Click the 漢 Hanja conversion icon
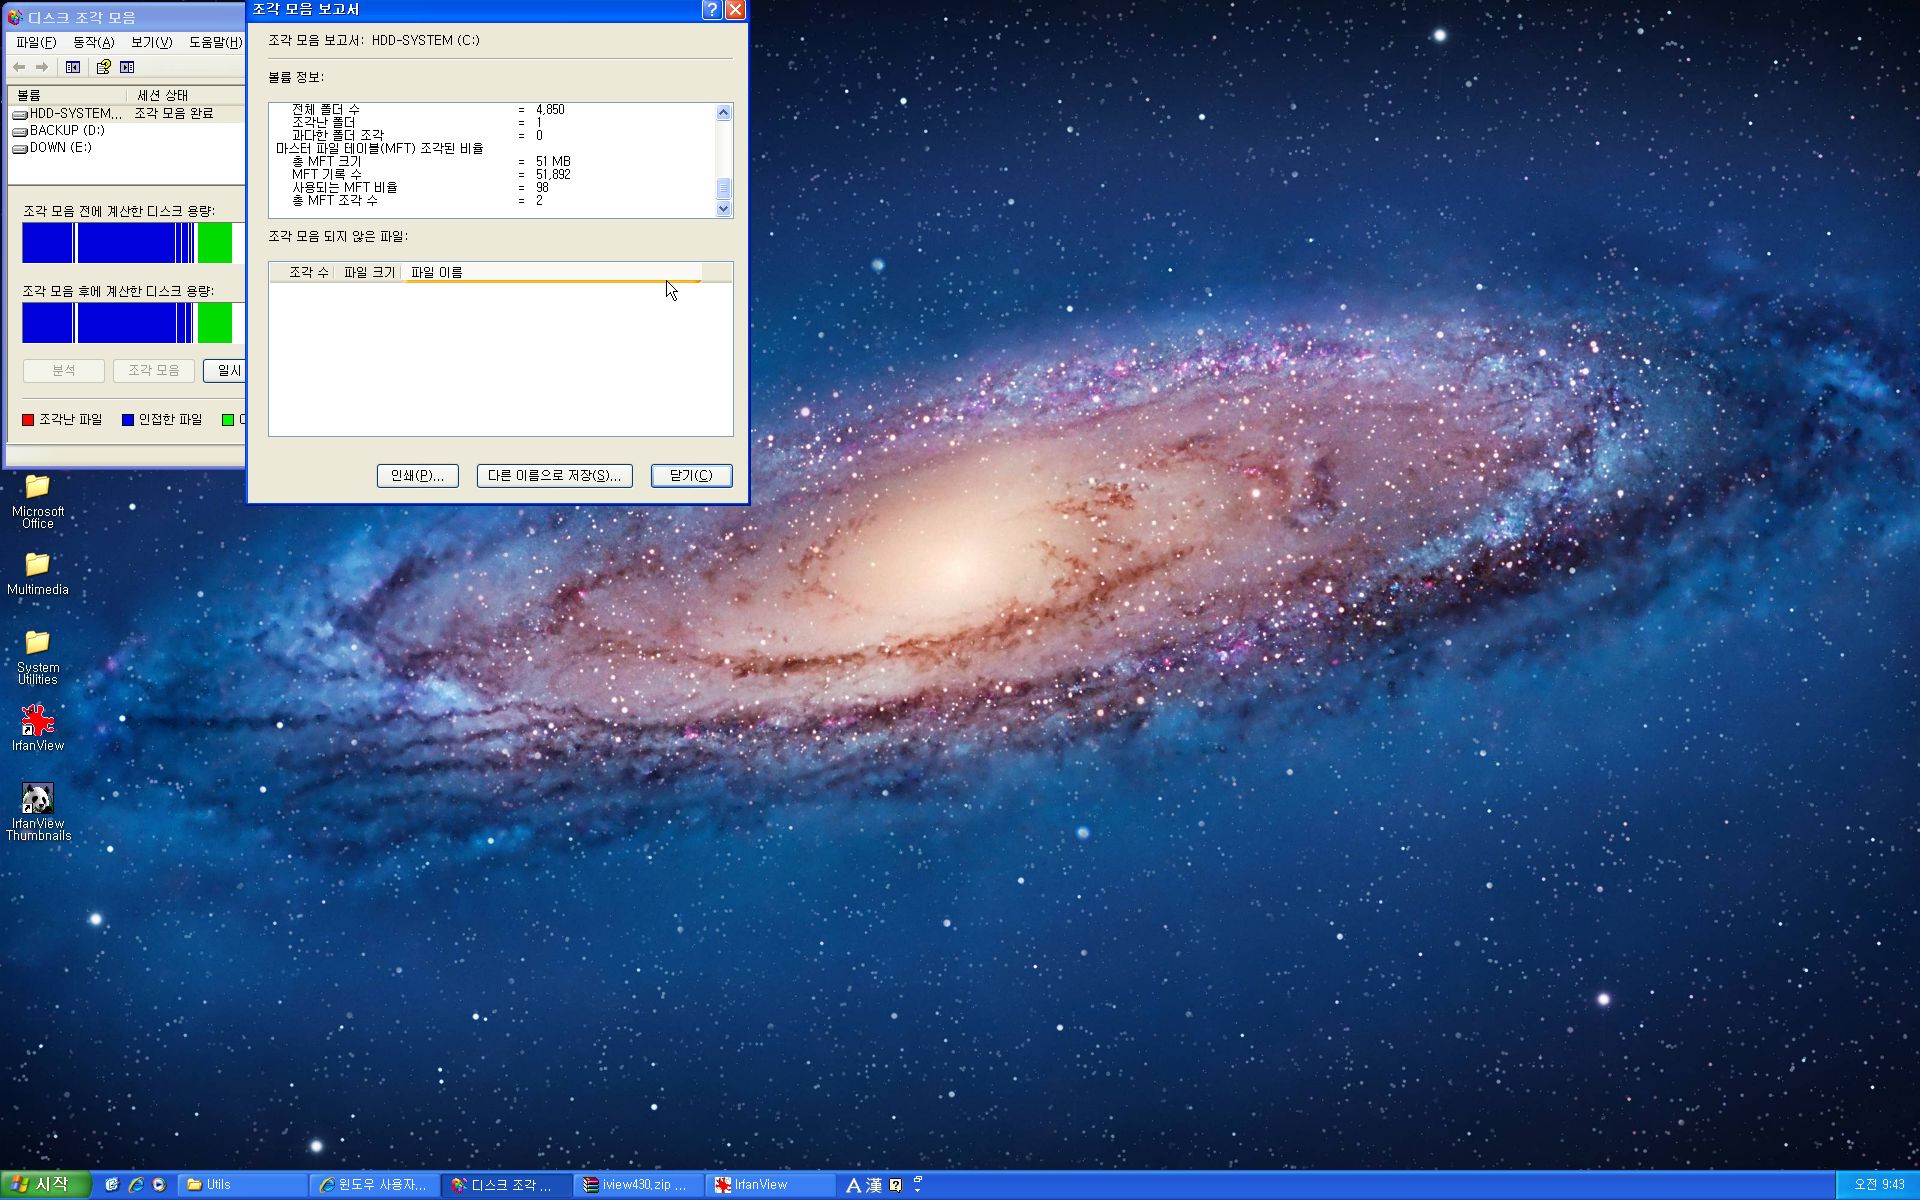This screenshot has height=1200, width=1920. point(874,1185)
